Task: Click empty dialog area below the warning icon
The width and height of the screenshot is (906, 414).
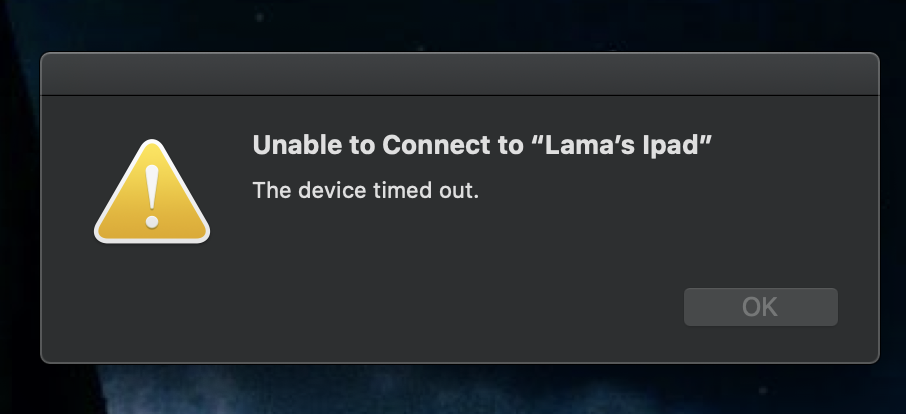Action: (x=152, y=300)
